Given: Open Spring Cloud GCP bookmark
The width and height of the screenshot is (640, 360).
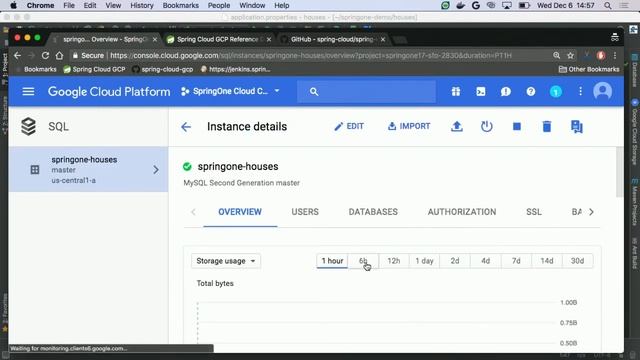Looking at the screenshot, I should (x=94, y=69).
